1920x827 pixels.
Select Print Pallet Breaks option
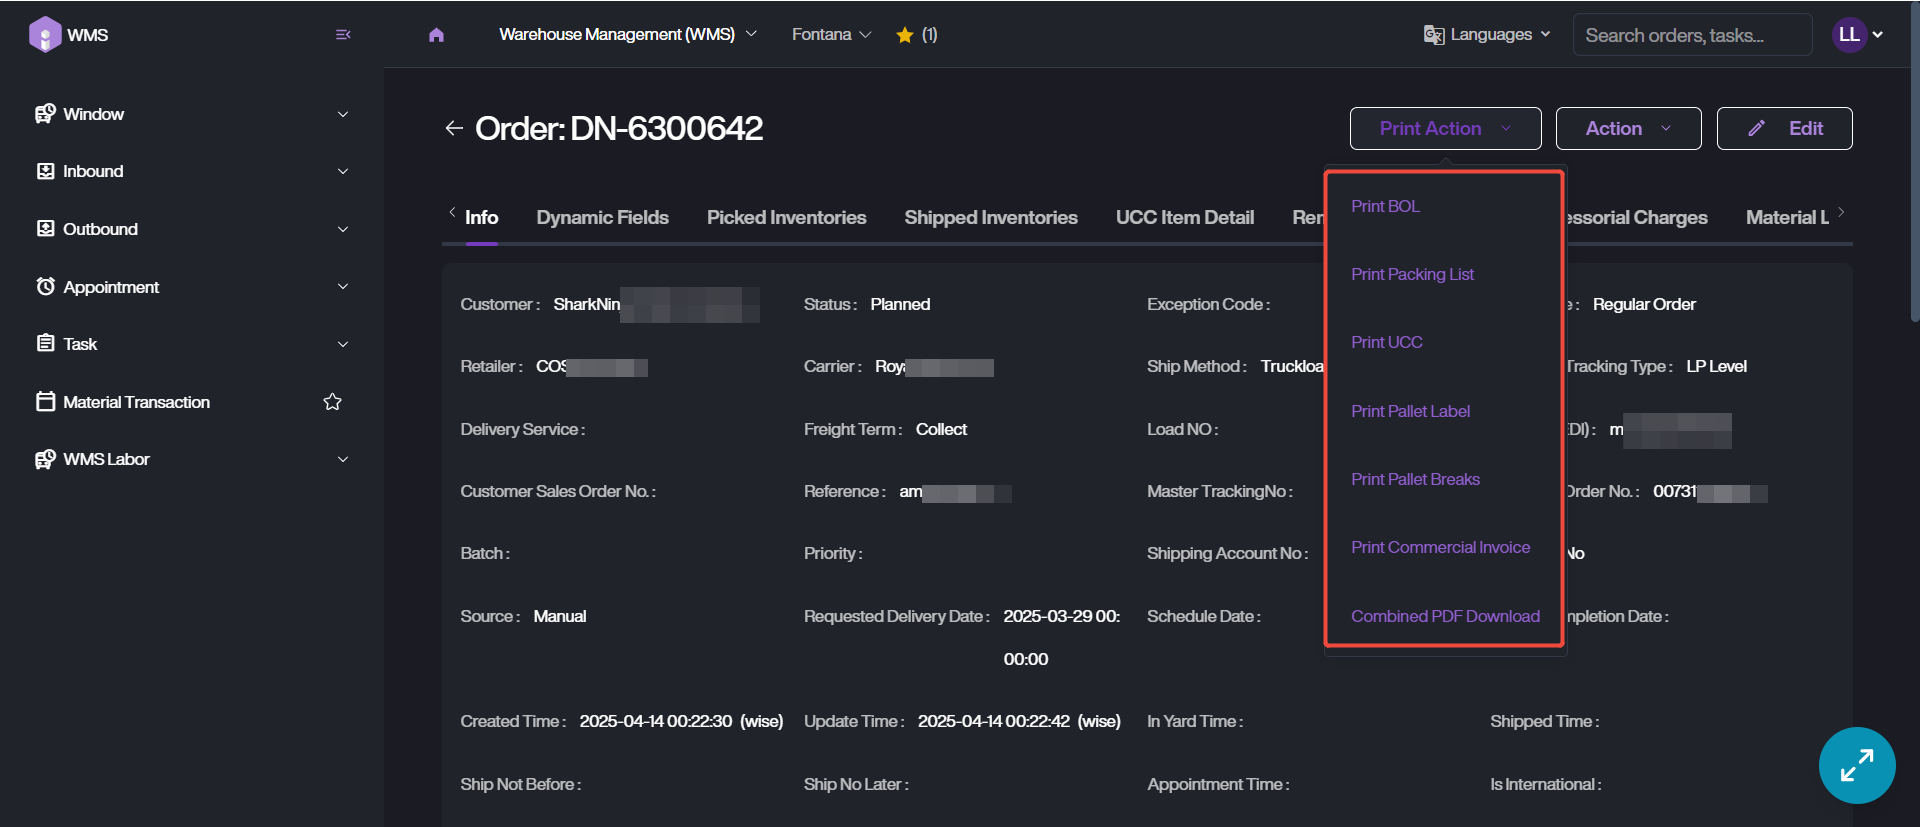click(x=1415, y=479)
